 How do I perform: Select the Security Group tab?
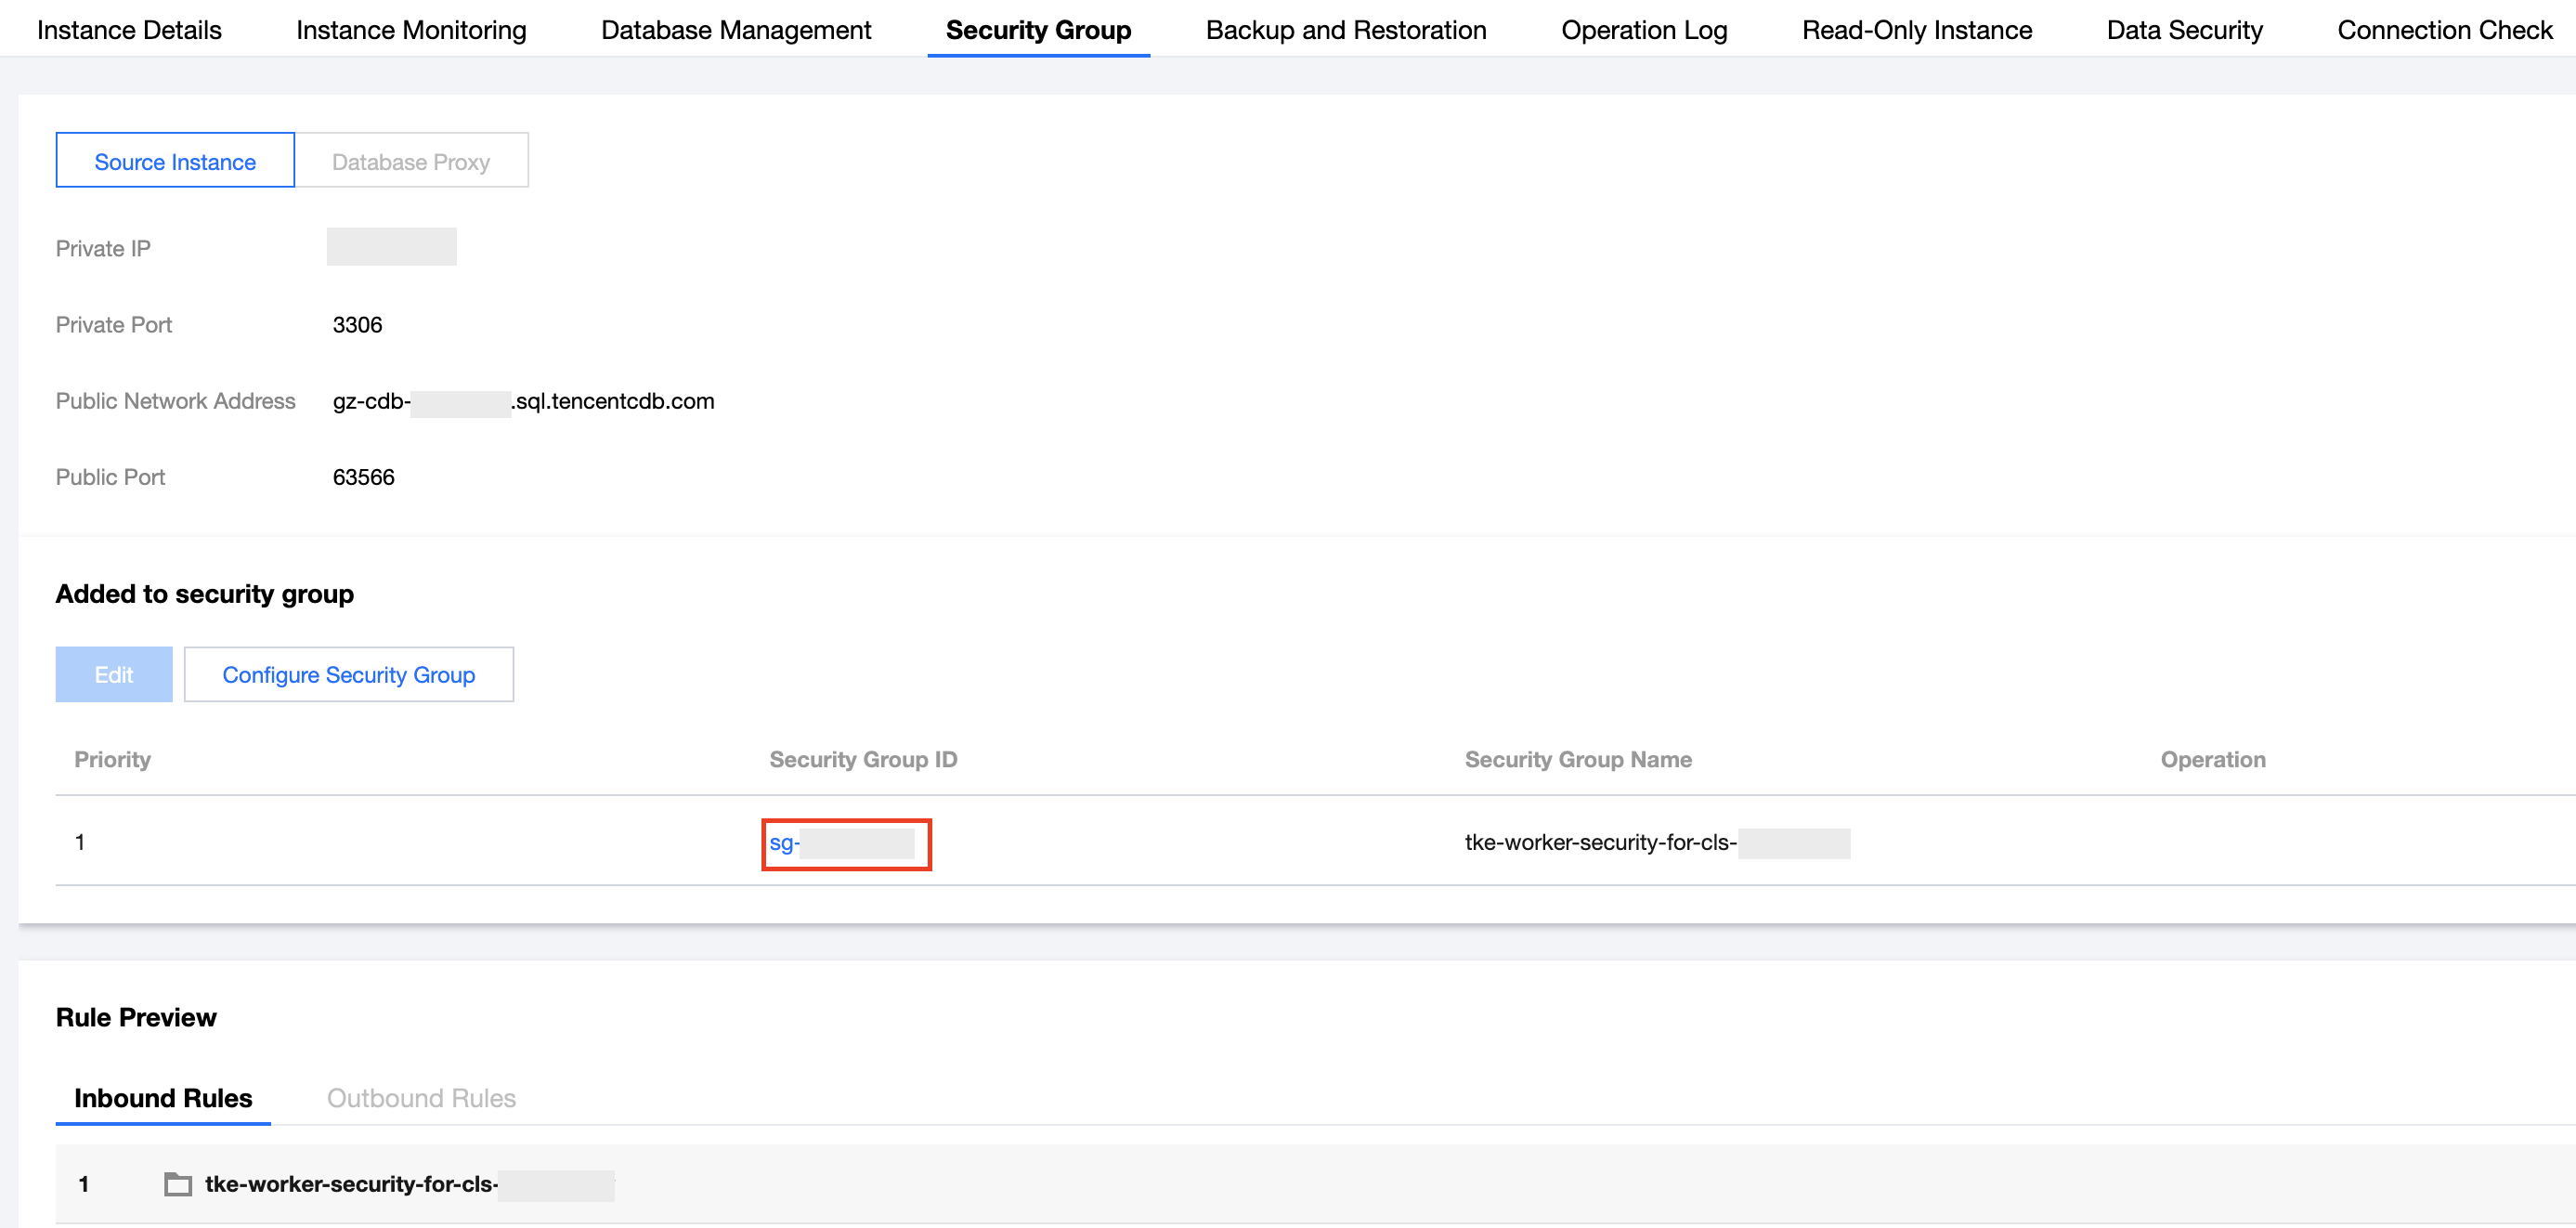coord(1038,30)
